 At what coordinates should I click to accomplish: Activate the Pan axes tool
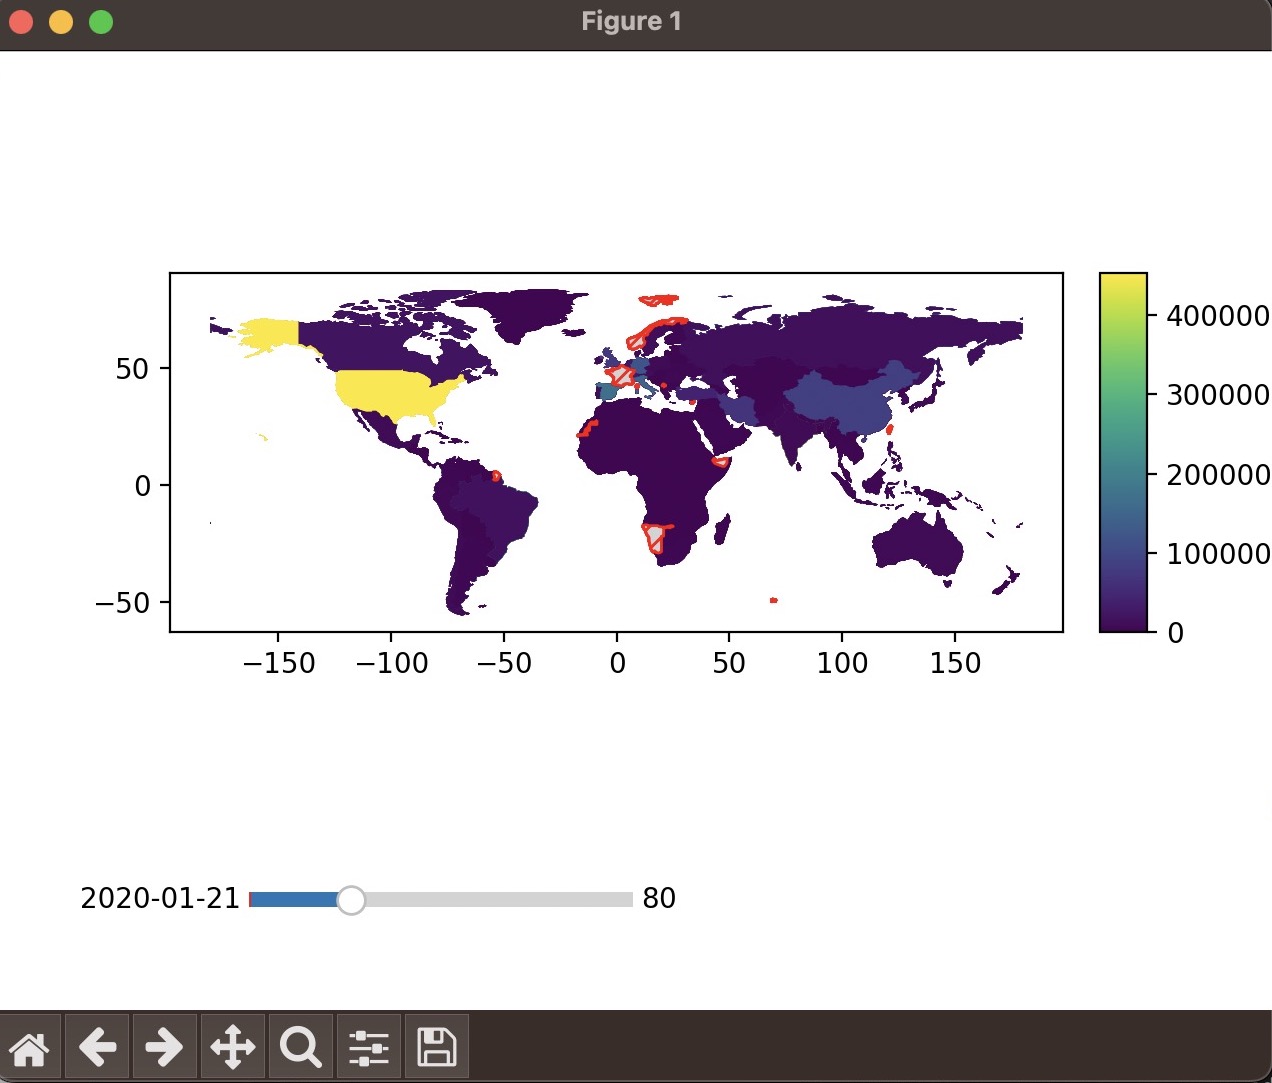pos(232,1047)
